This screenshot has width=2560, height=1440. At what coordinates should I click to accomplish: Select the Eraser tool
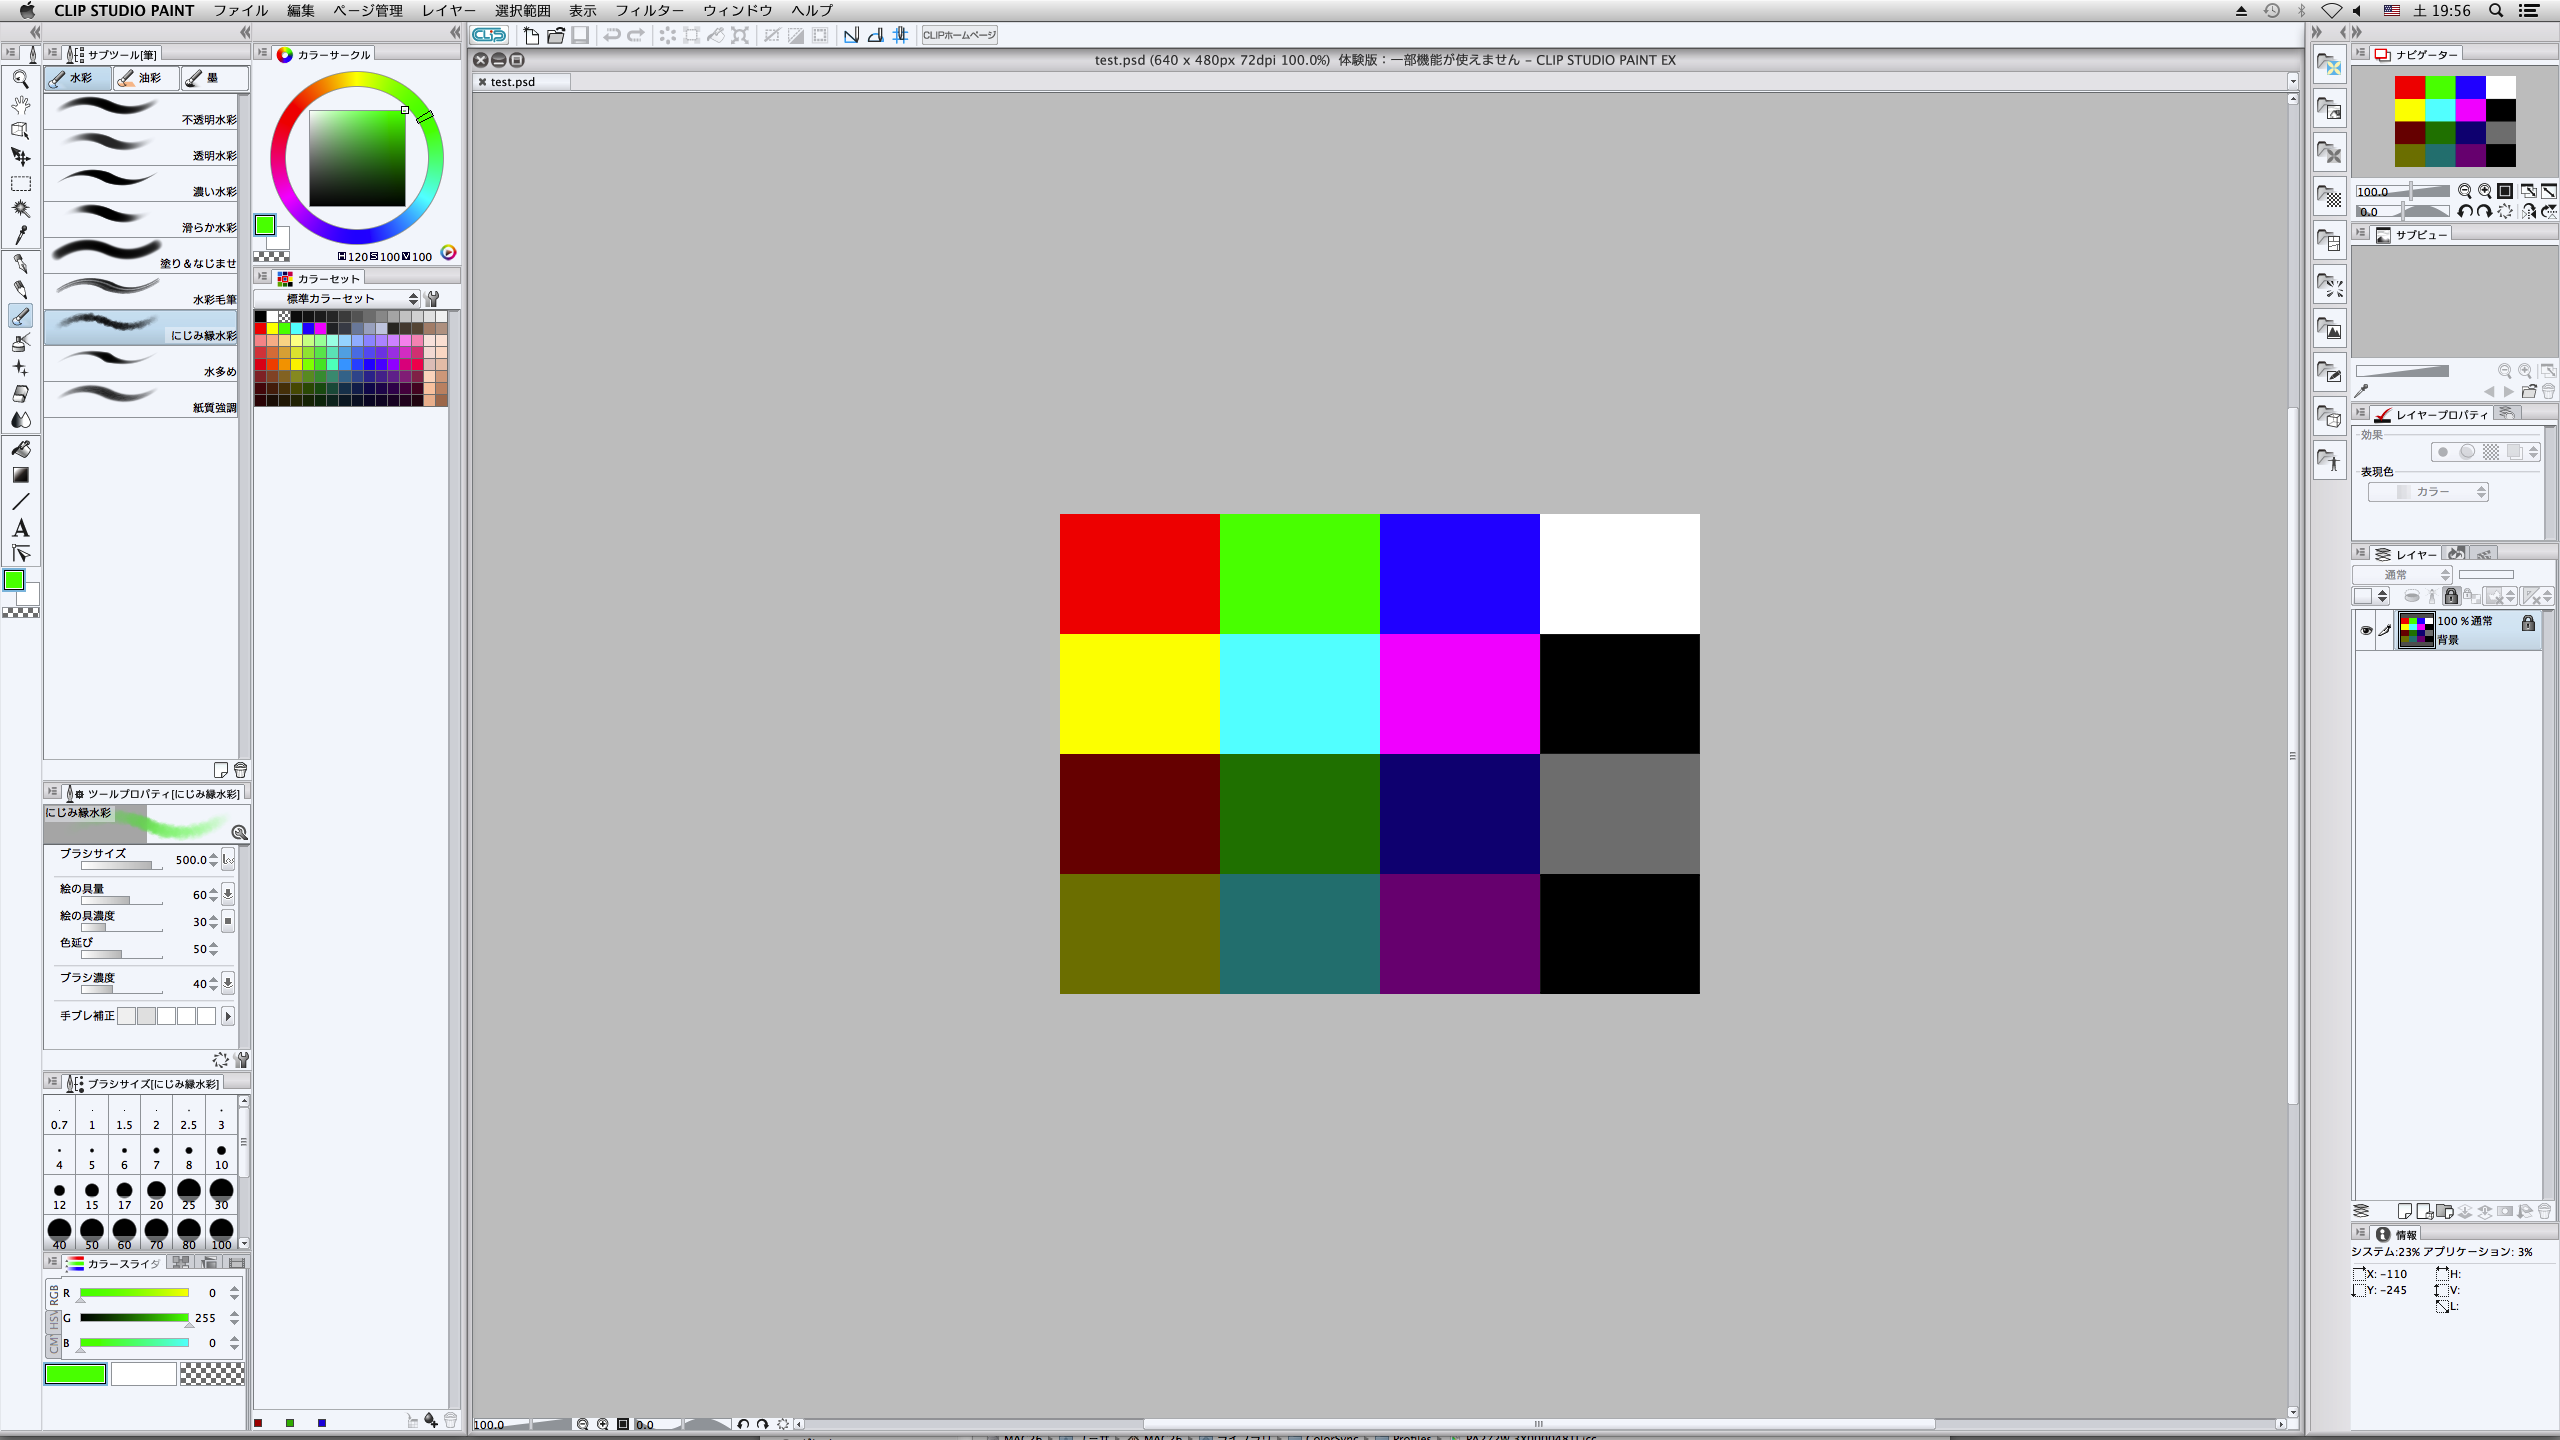point(20,394)
